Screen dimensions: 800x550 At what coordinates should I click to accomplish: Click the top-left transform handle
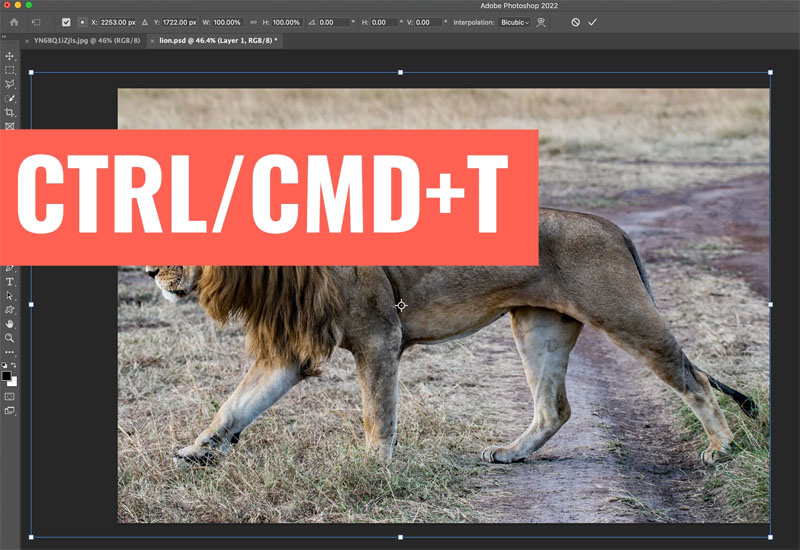tap(32, 72)
